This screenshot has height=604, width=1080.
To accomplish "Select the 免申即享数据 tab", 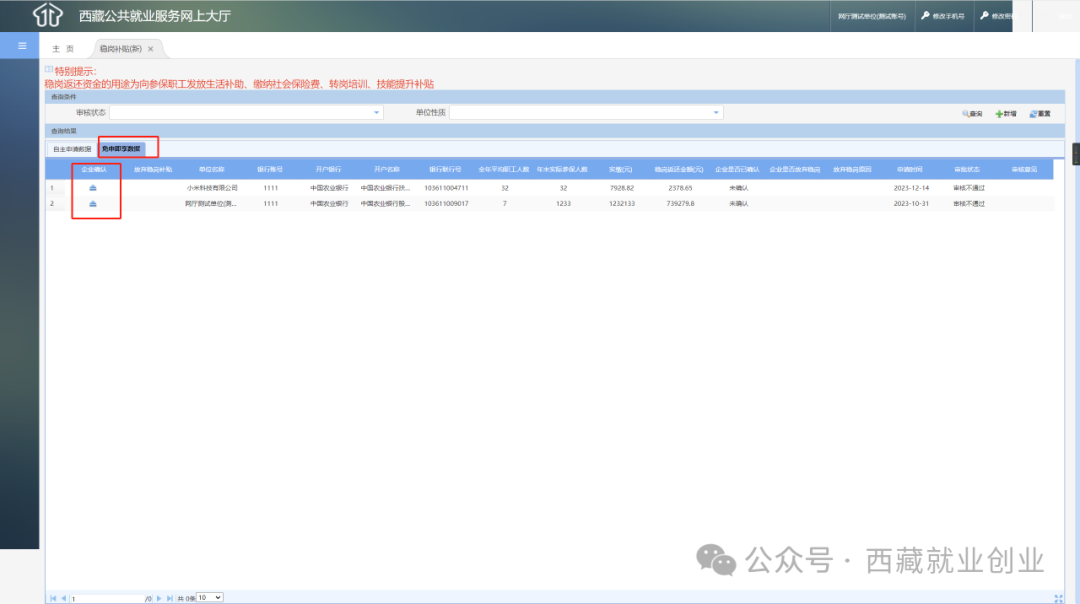I will click(x=121, y=149).
